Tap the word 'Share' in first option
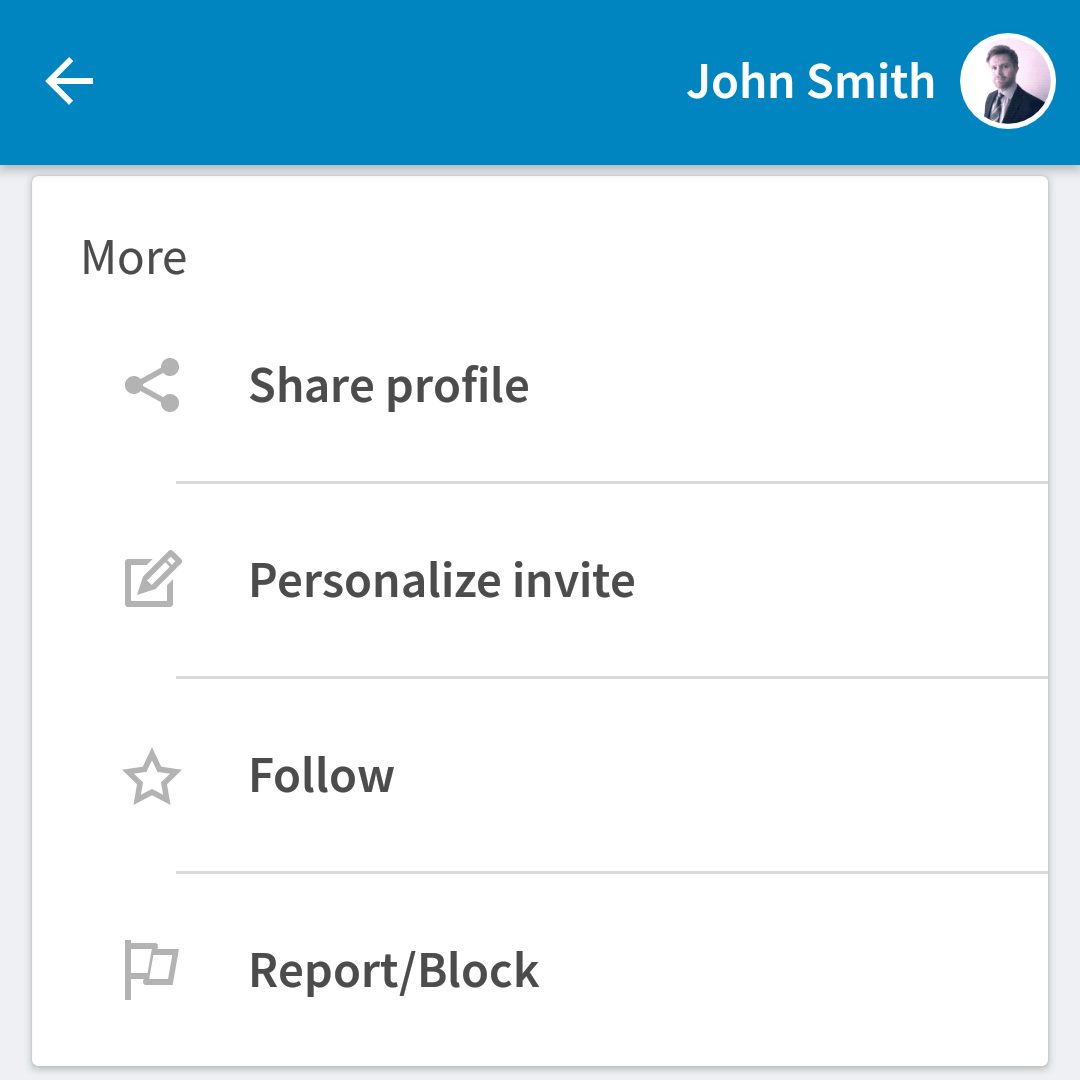1080x1080 pixels. pyautogui.click(x=311, y=385)
